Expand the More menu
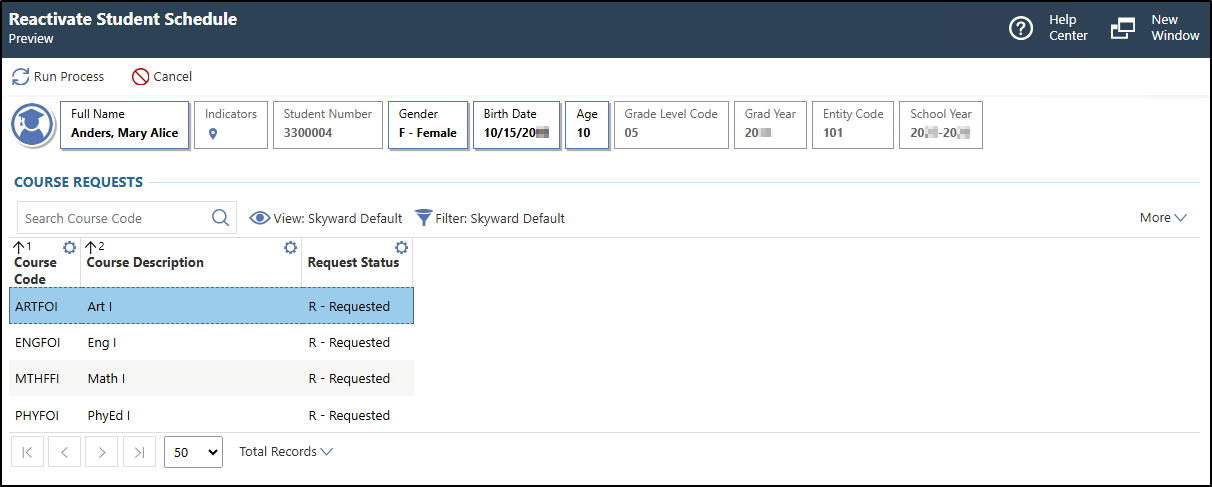Image resolution: width=1212 pixels, height=487 pixels. pyautogui.click(x=1162, y=218)
